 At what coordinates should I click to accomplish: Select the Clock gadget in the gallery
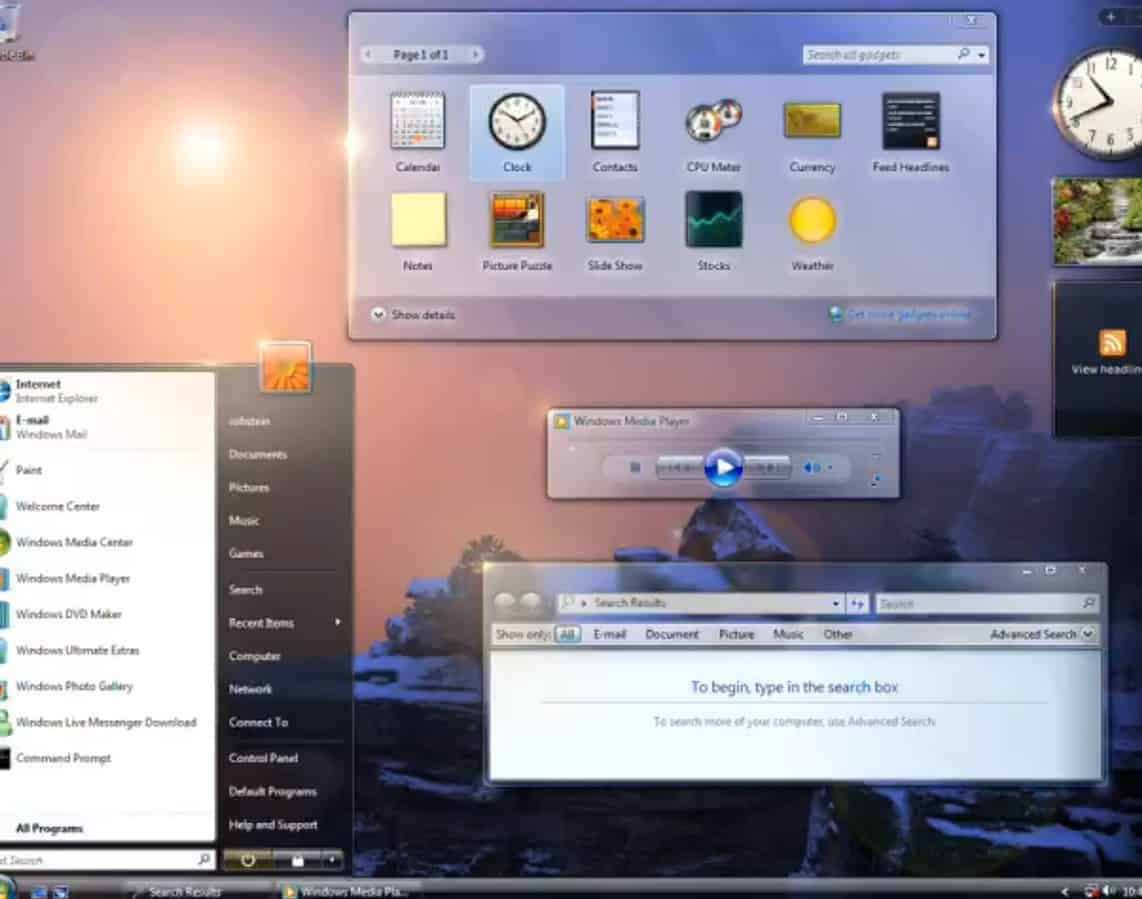pos(515,120)
